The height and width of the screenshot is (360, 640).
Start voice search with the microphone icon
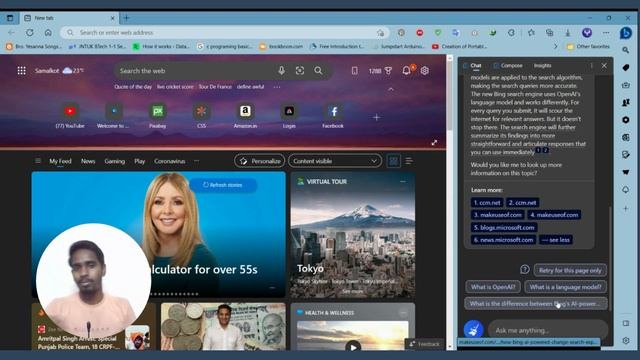[282, 71]
